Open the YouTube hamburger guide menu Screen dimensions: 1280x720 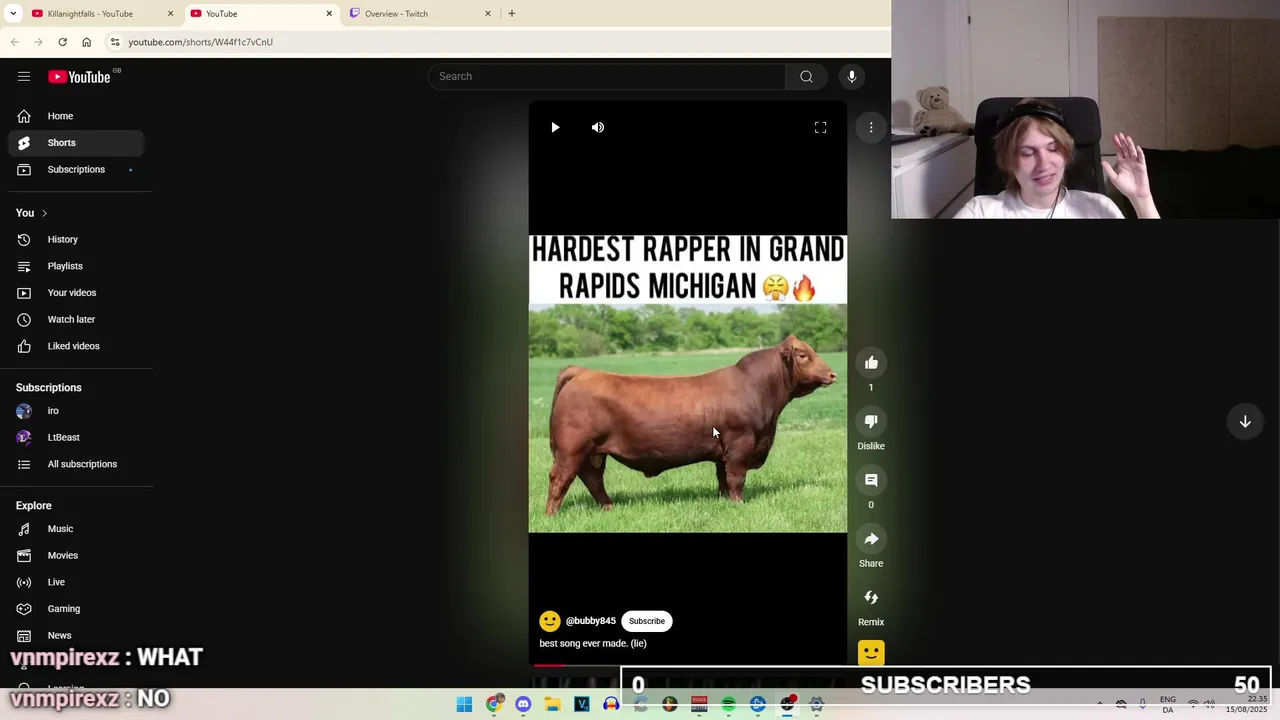click(24, 77)
